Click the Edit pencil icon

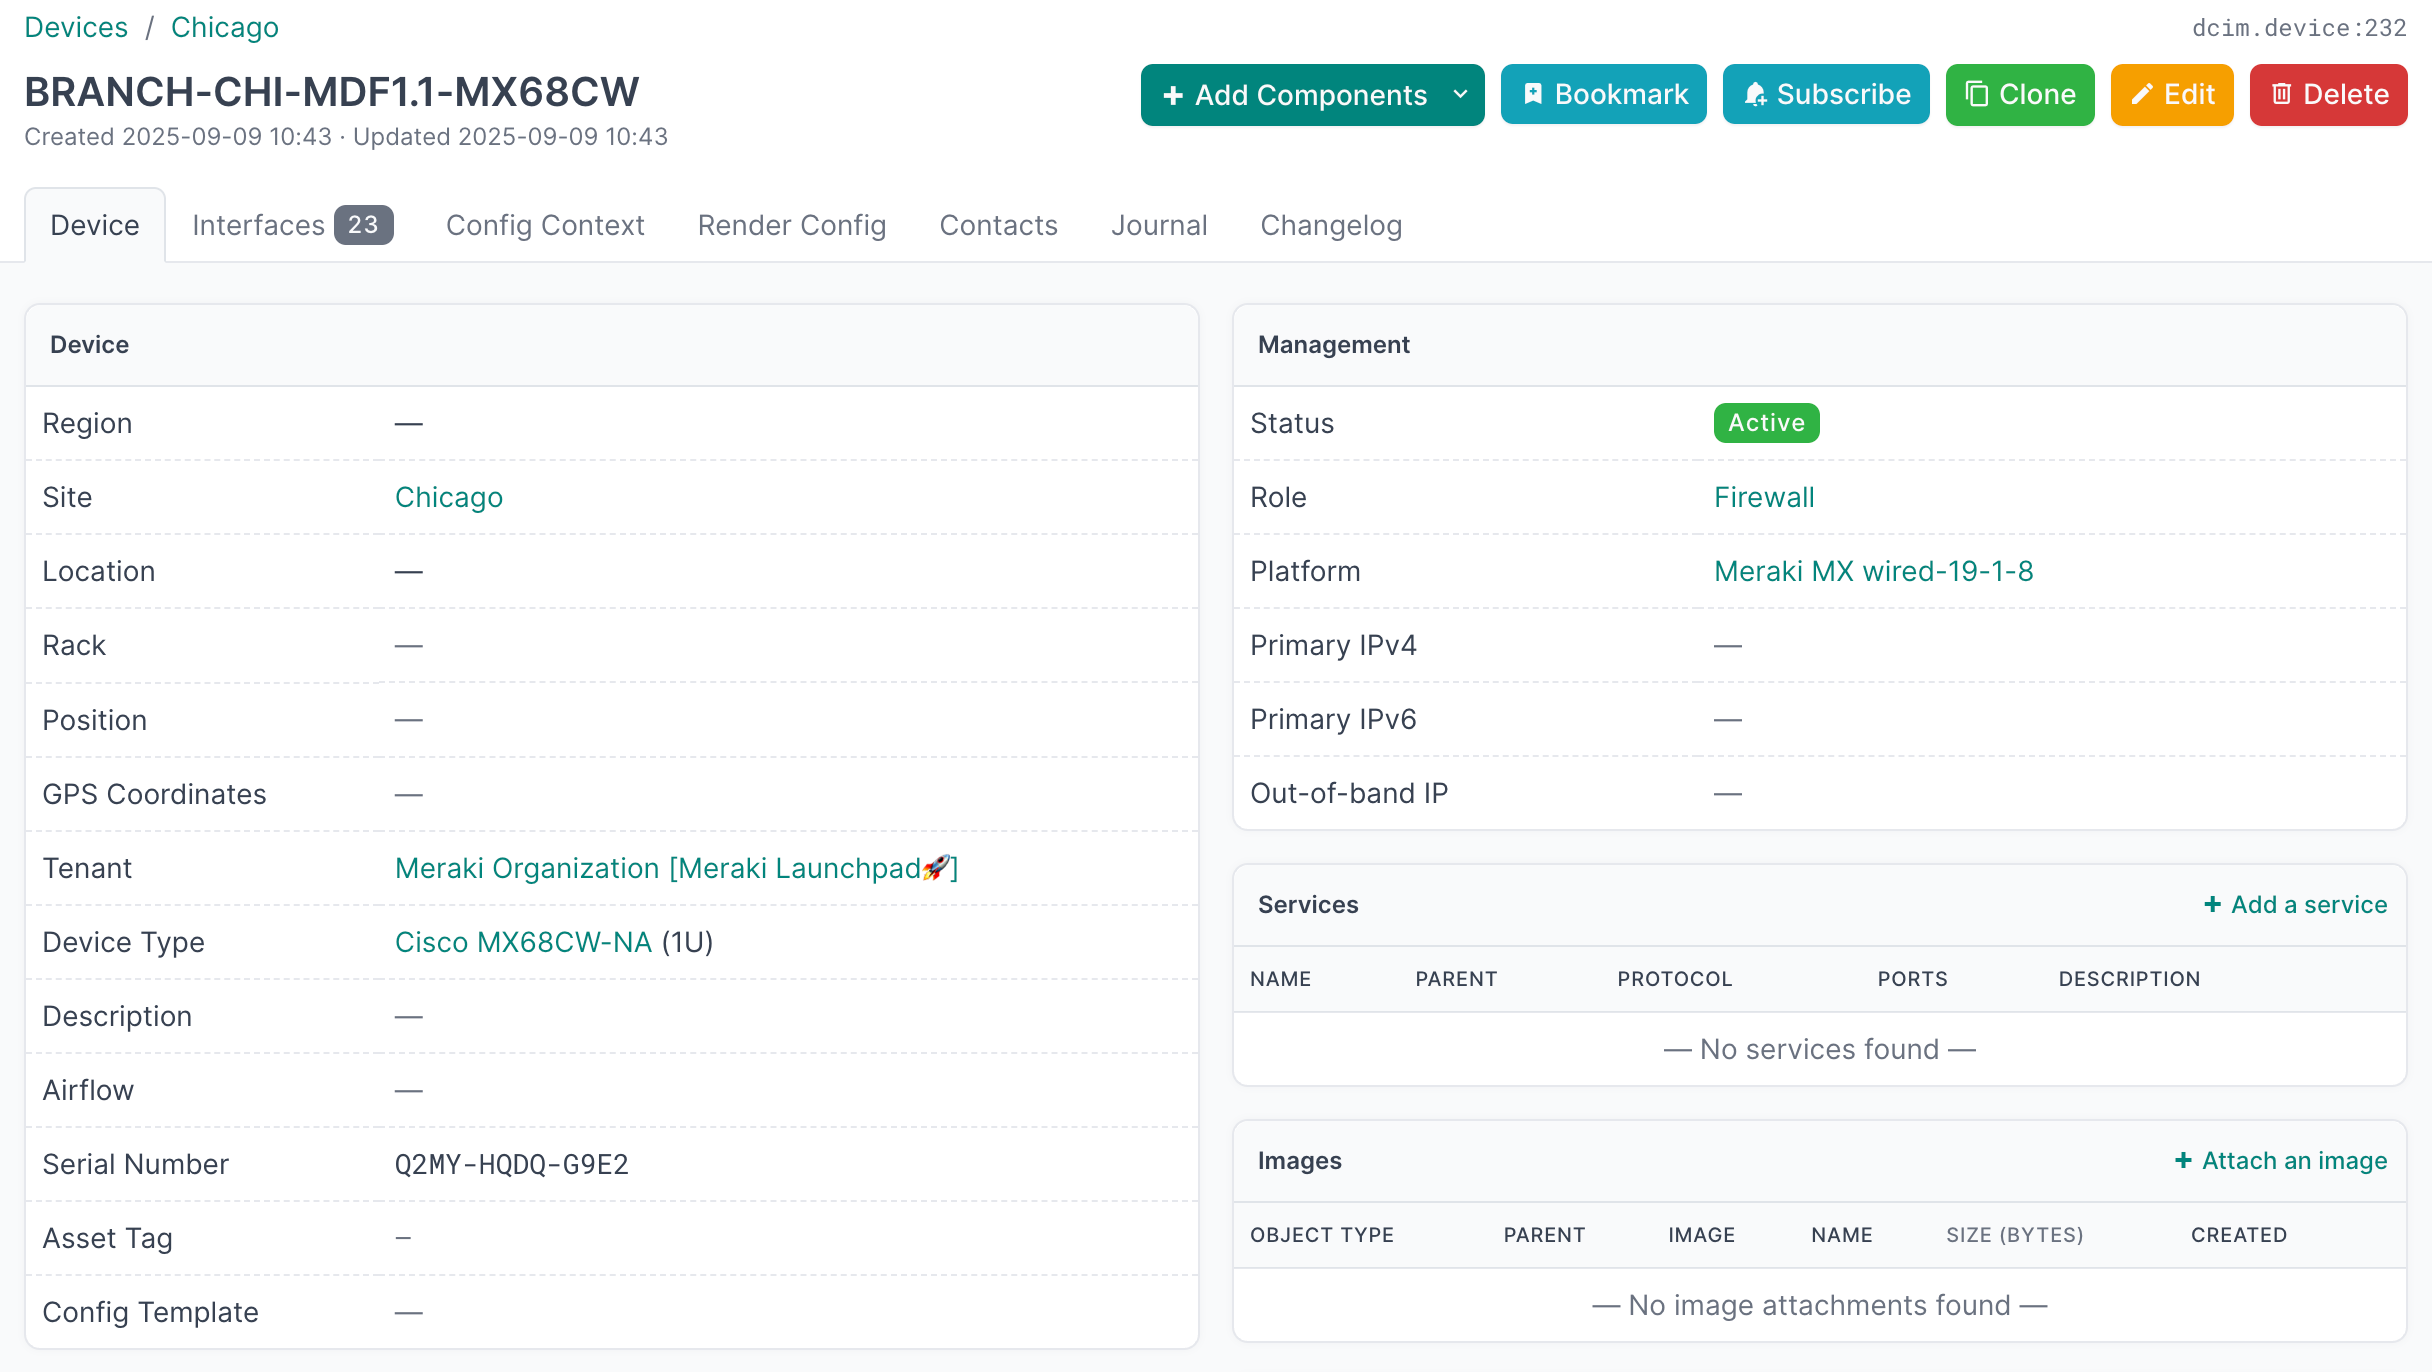pyautogui.click(x=2142, y=94)
